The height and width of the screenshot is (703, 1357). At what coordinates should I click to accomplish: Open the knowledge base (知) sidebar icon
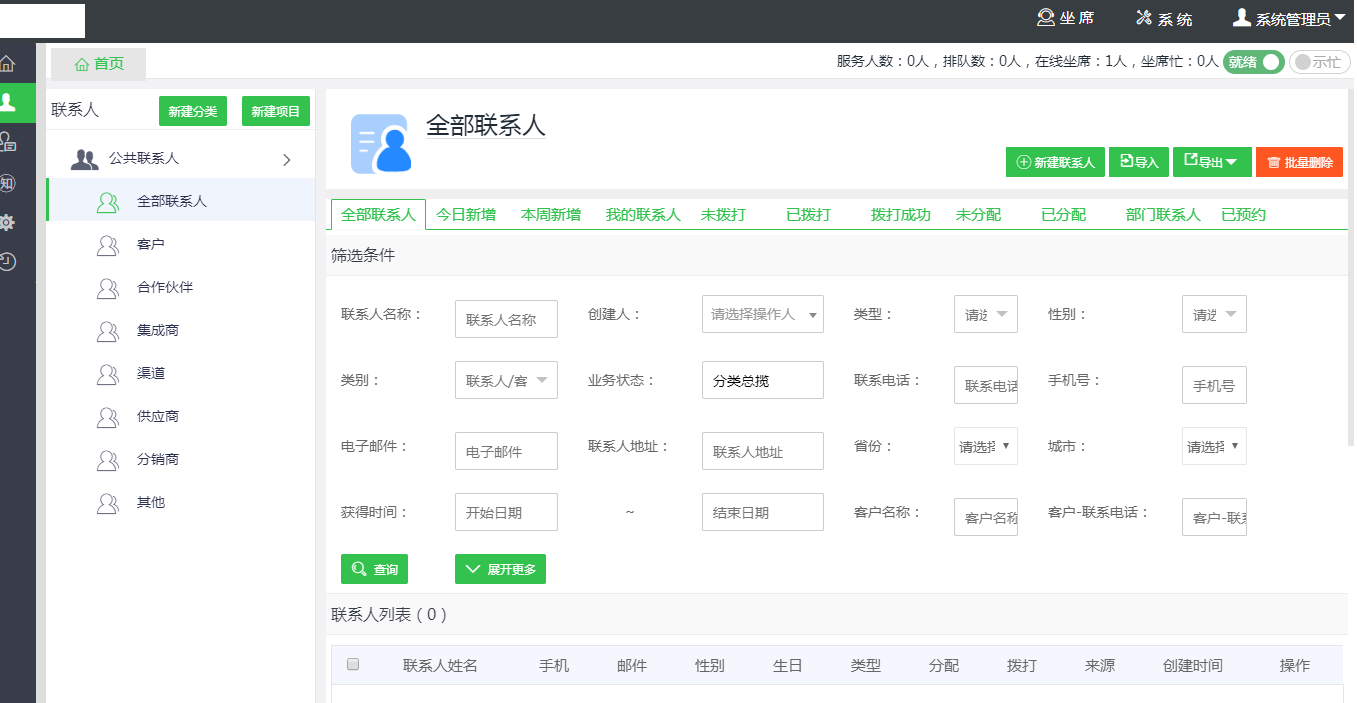pos(8,183)
